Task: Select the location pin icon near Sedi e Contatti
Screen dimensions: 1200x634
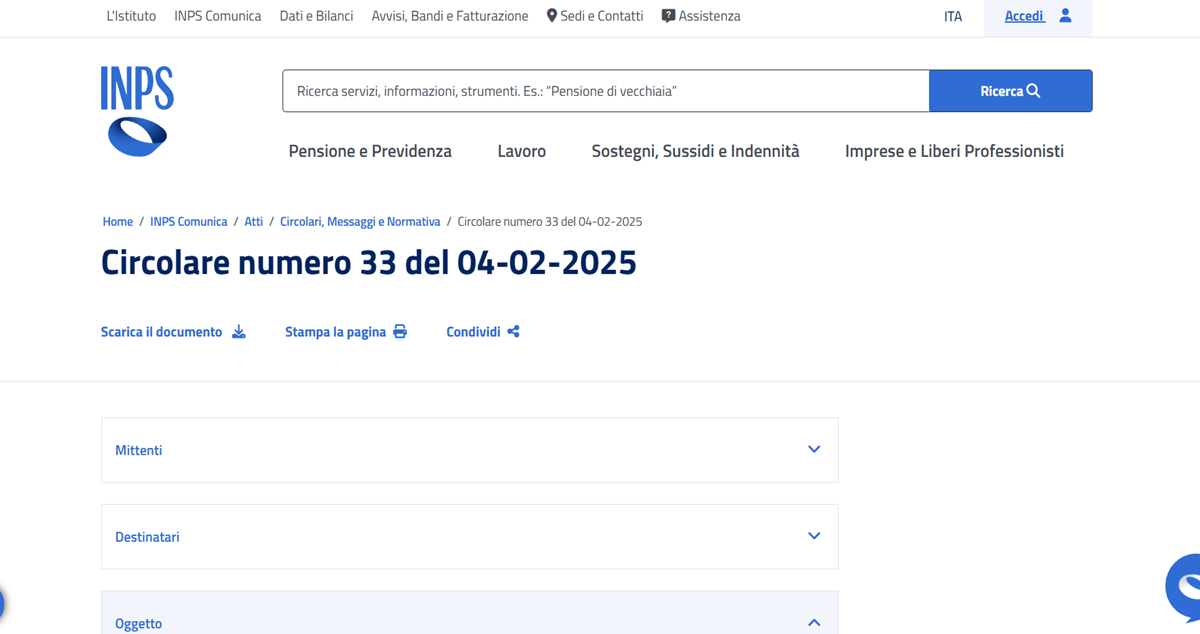Action: (x=550, y=15)
